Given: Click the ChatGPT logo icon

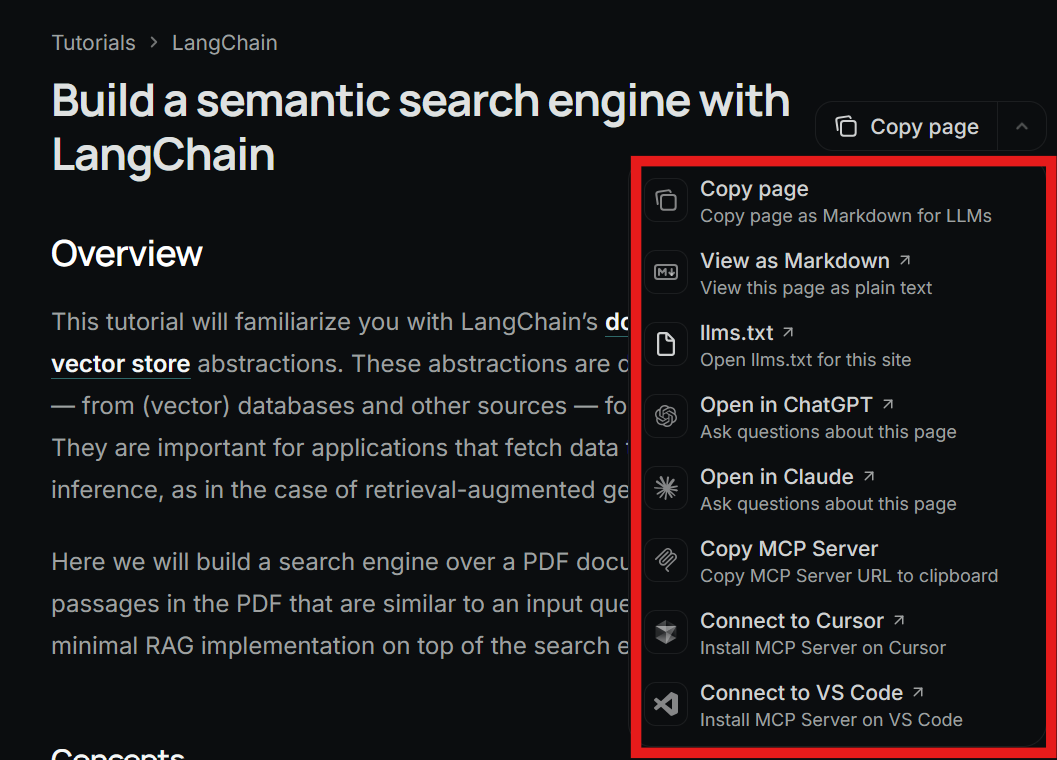Looking at the screenshot, I should pyautogui.click(x=666, y=417).
